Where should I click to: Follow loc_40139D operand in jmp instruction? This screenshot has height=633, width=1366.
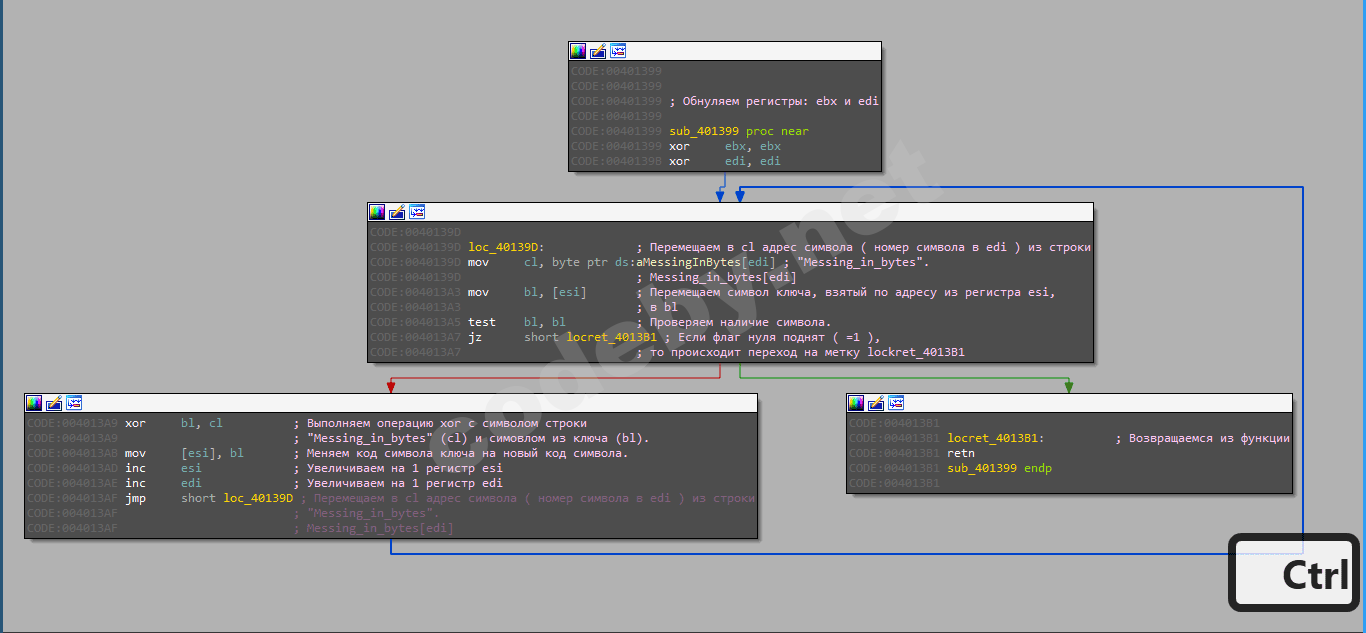pos(258,498)
